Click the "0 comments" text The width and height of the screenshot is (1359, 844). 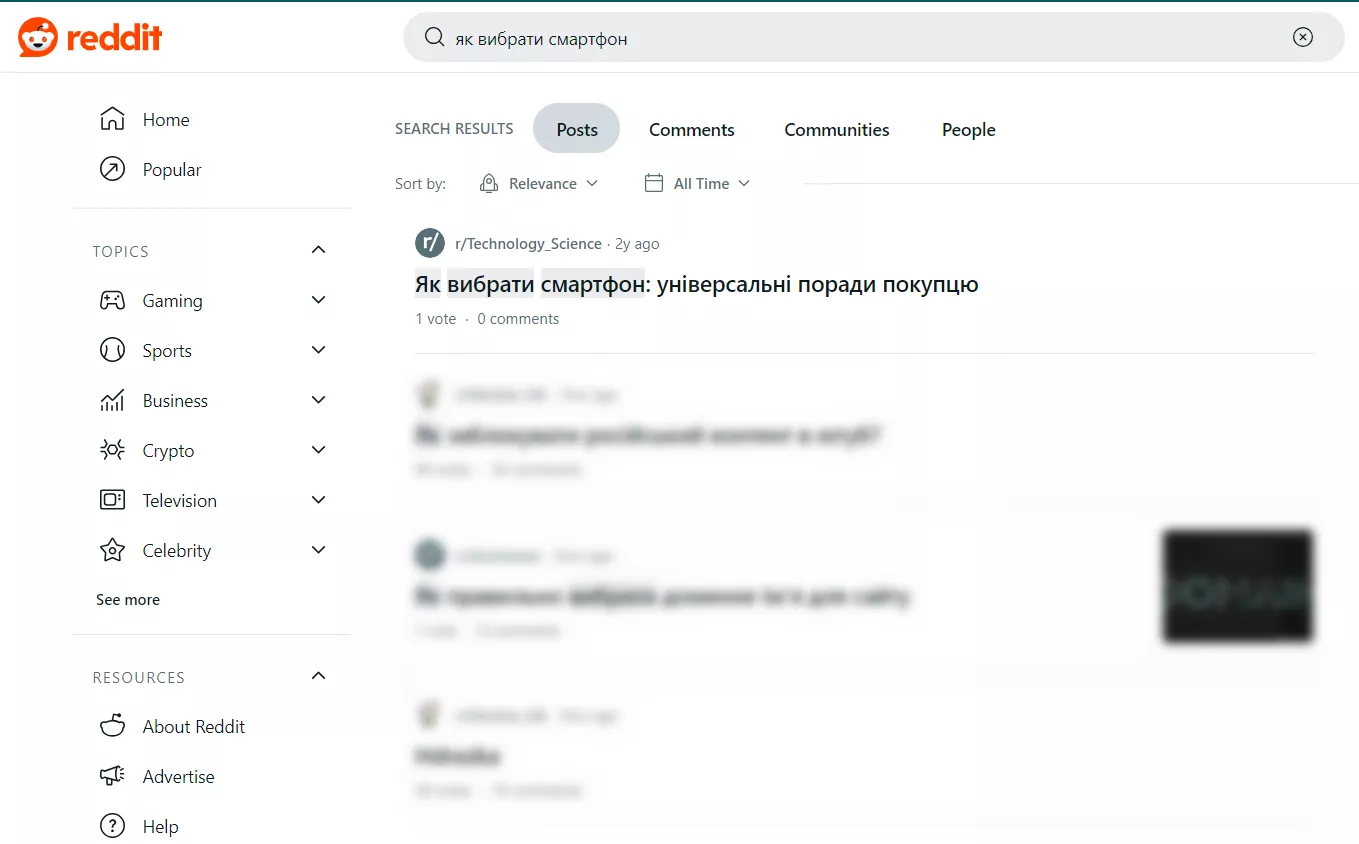tap(518, 319)
